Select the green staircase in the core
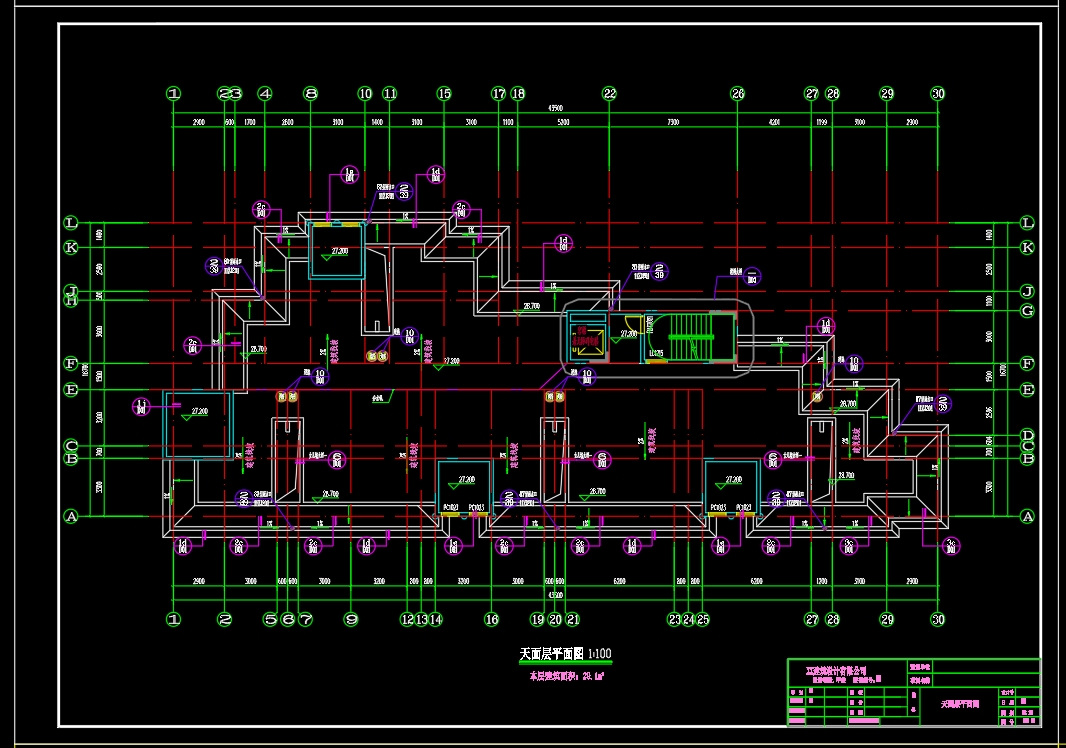This screenshot has height=748, width=1066. point(691,337)
